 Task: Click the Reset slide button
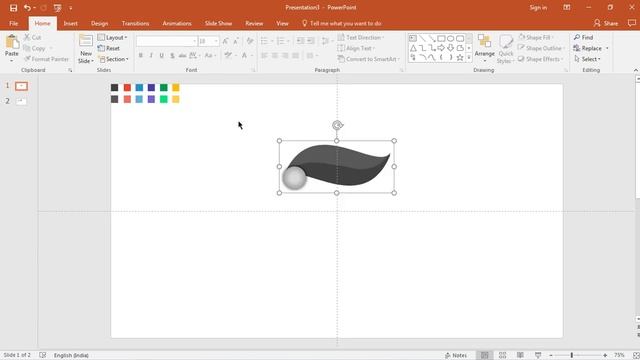point(109,48)
